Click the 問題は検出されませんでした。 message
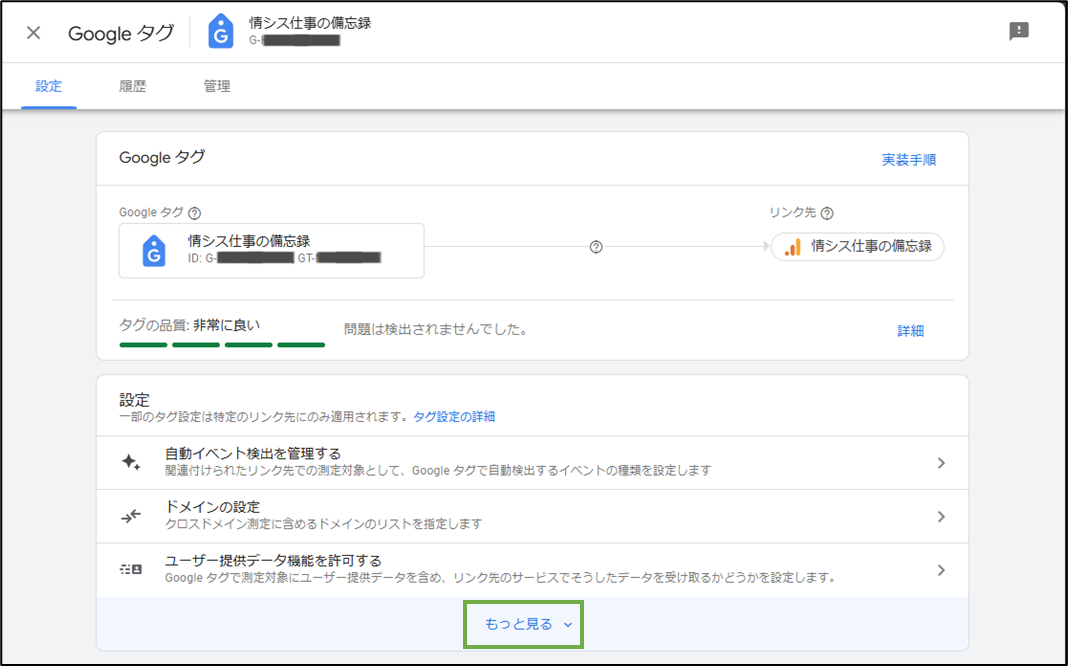Image resolution: width=1068 pixels, height=666 pixels. [436, 330]
